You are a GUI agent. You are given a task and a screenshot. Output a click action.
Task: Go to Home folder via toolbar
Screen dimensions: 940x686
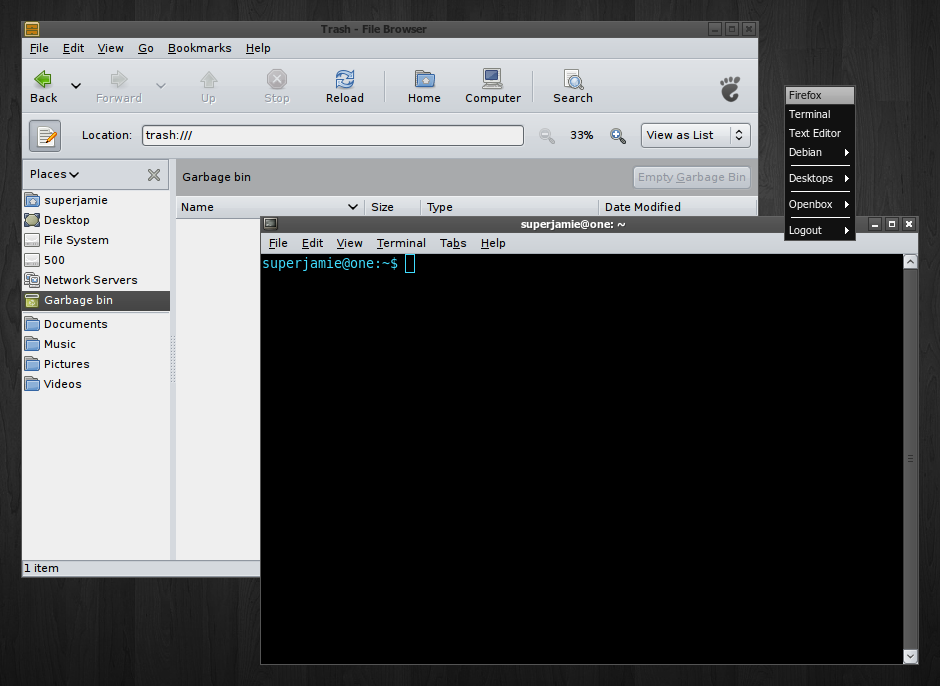click(424, 87)
